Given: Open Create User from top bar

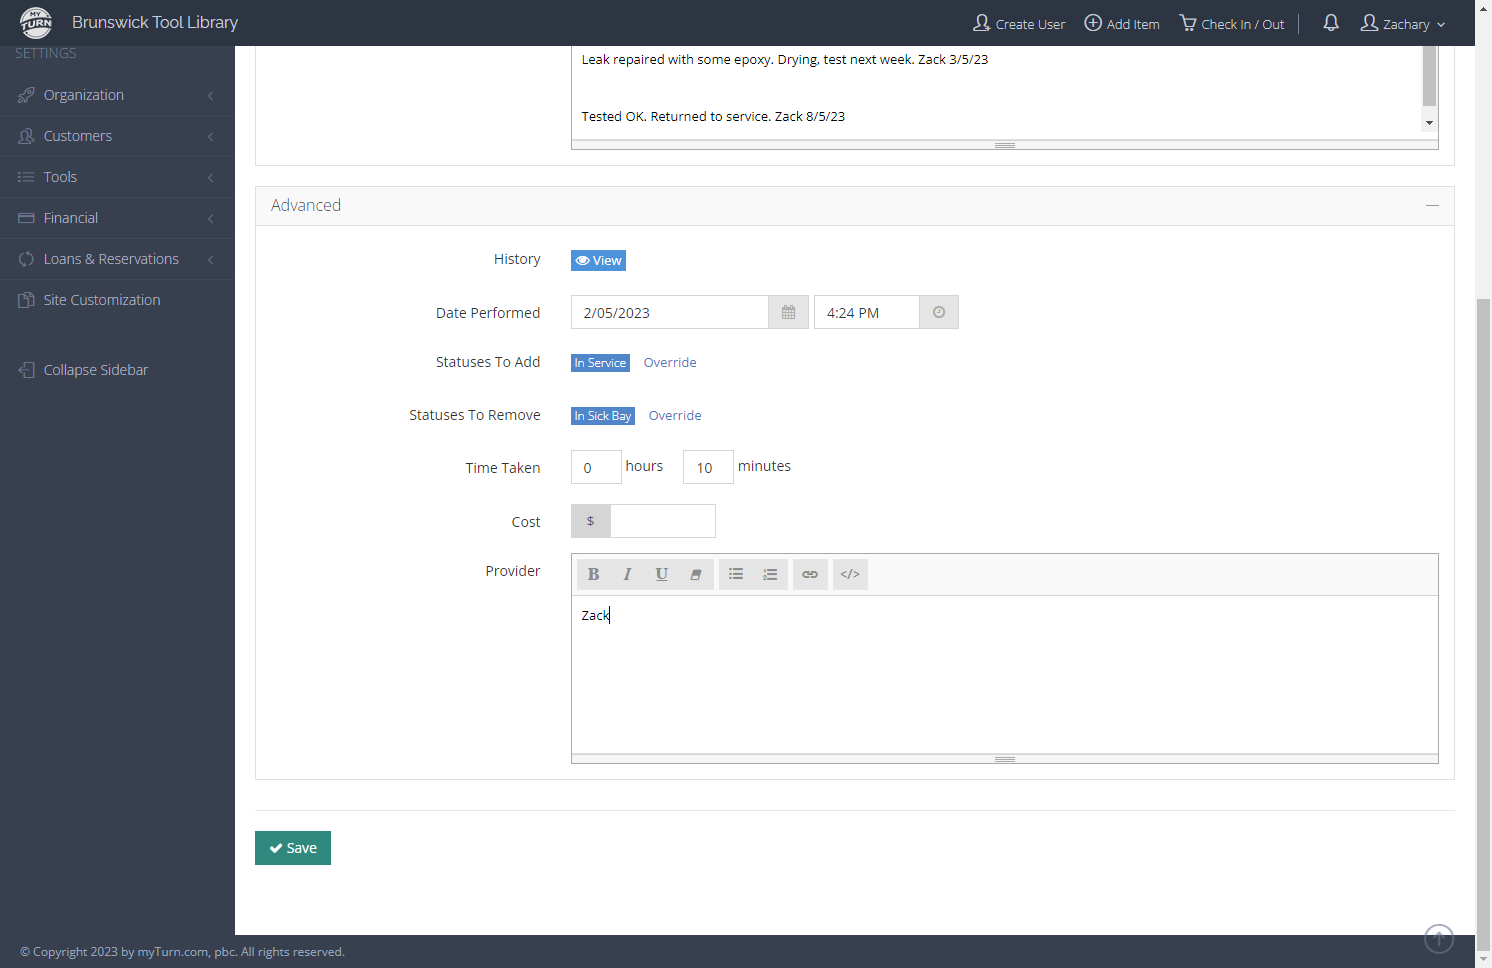Looking at the screenshot, I should click(1019, 23).
